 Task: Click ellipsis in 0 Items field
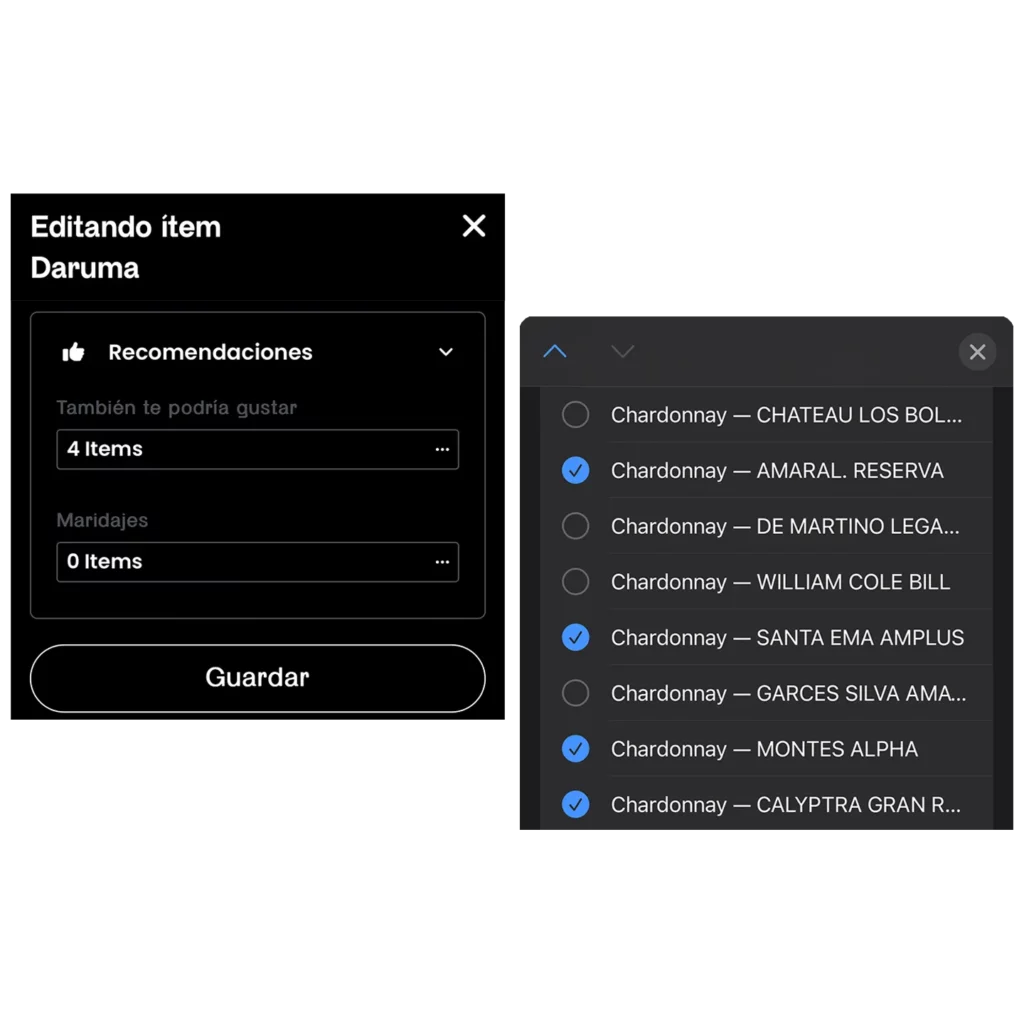click(442, 562)
